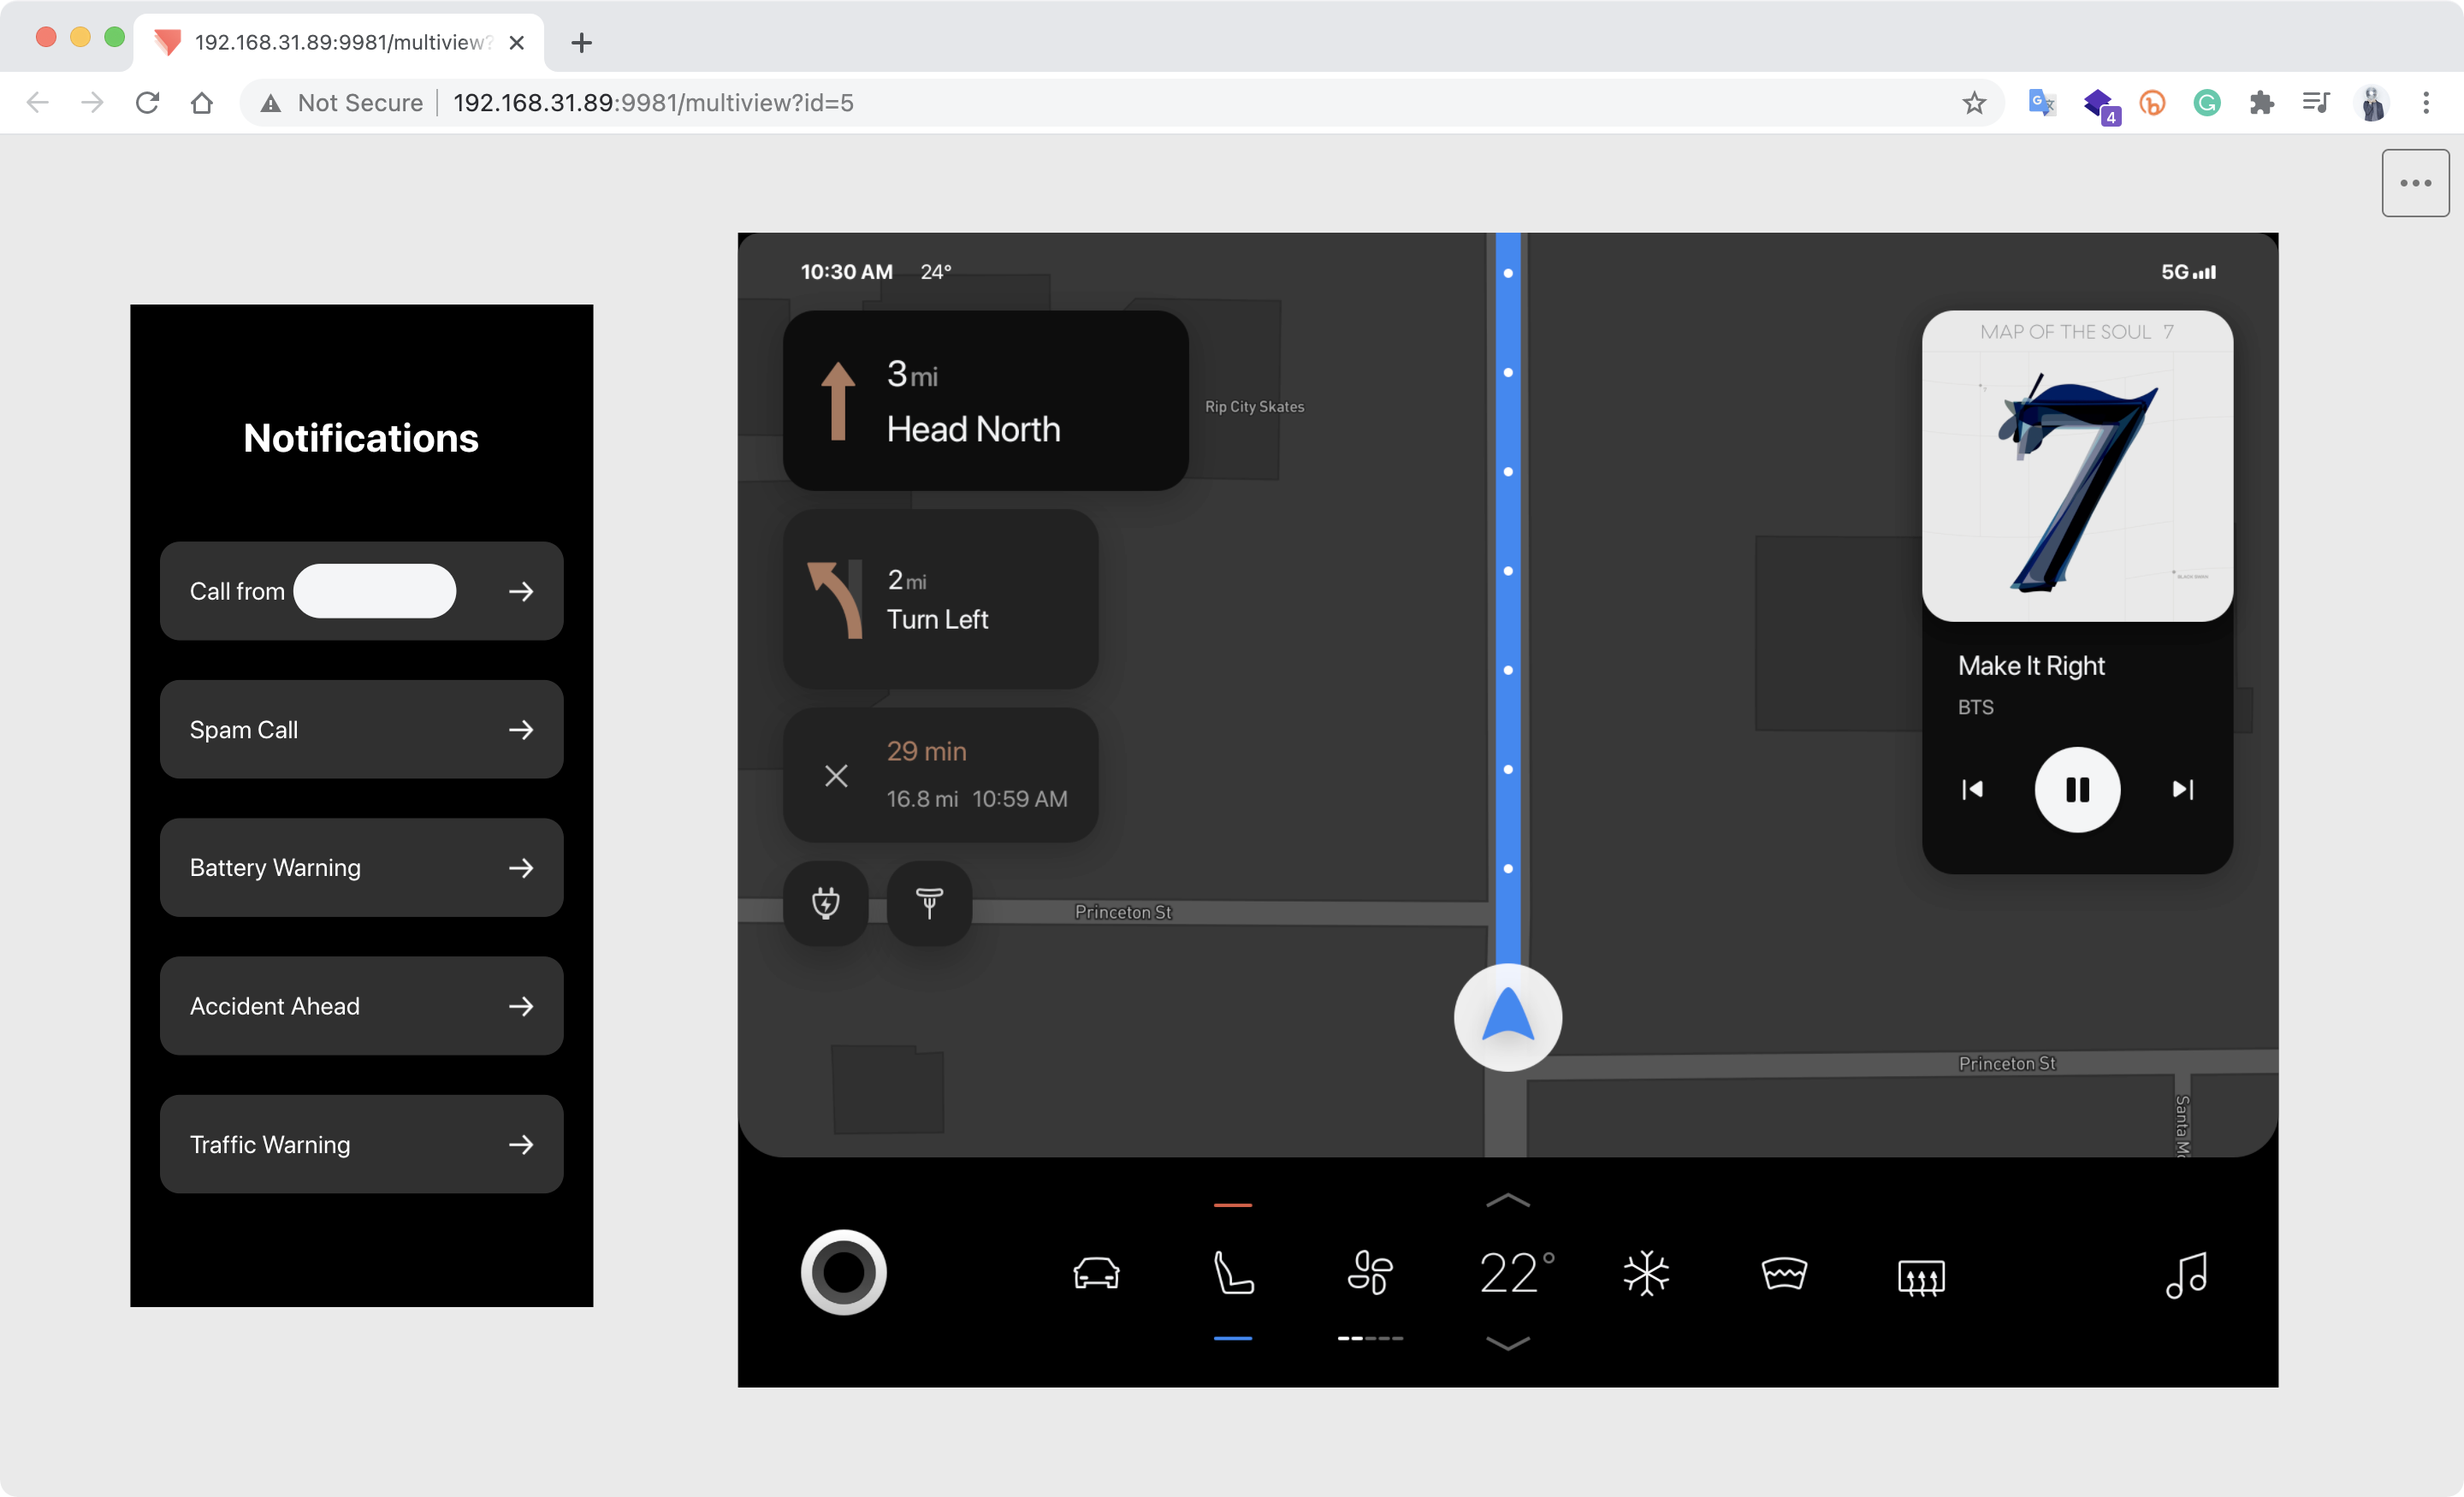2464x1497 pixels.
Task: Toggle the seat heating control
Action: 1233,1273
